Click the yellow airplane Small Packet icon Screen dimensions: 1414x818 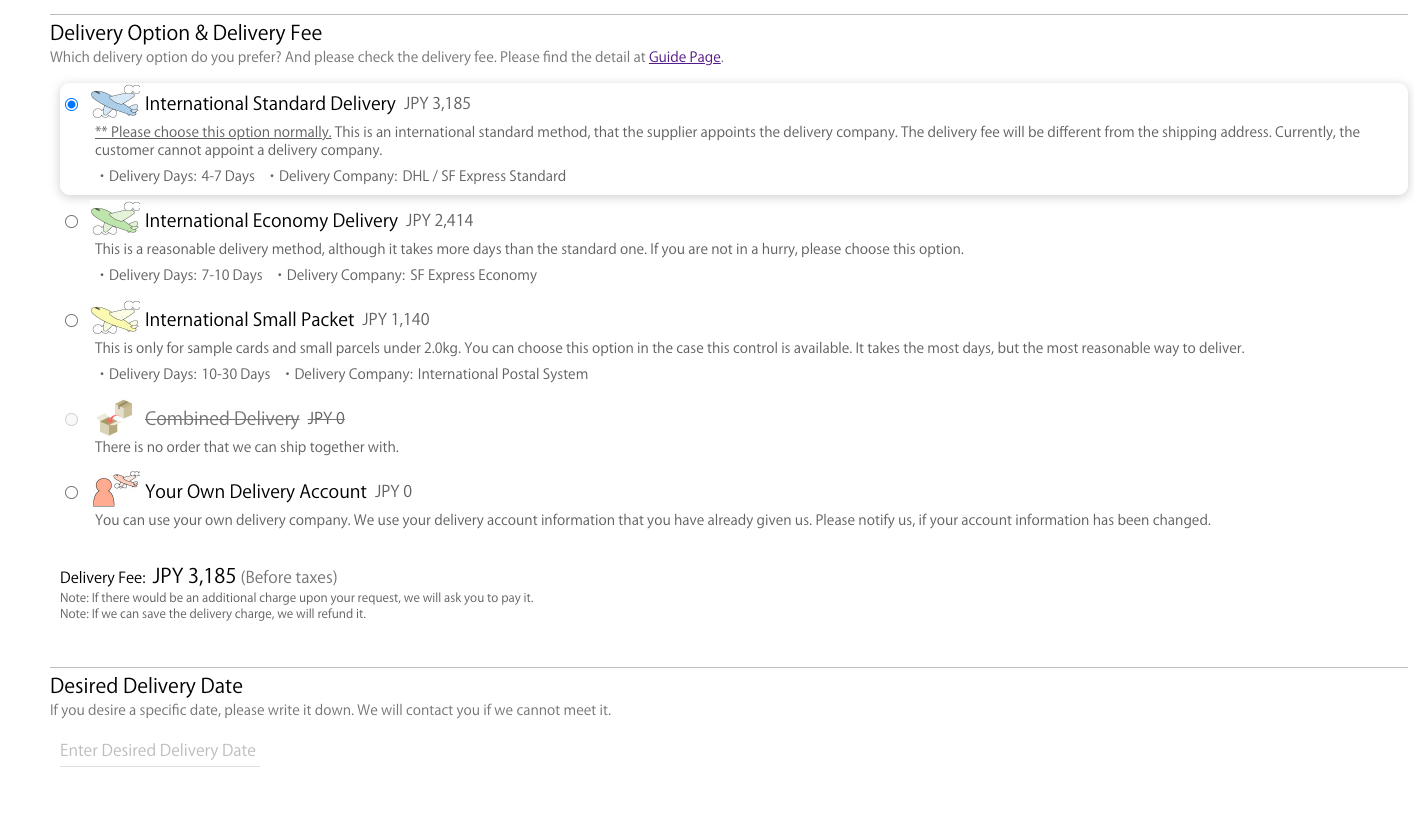click(115, 318)
